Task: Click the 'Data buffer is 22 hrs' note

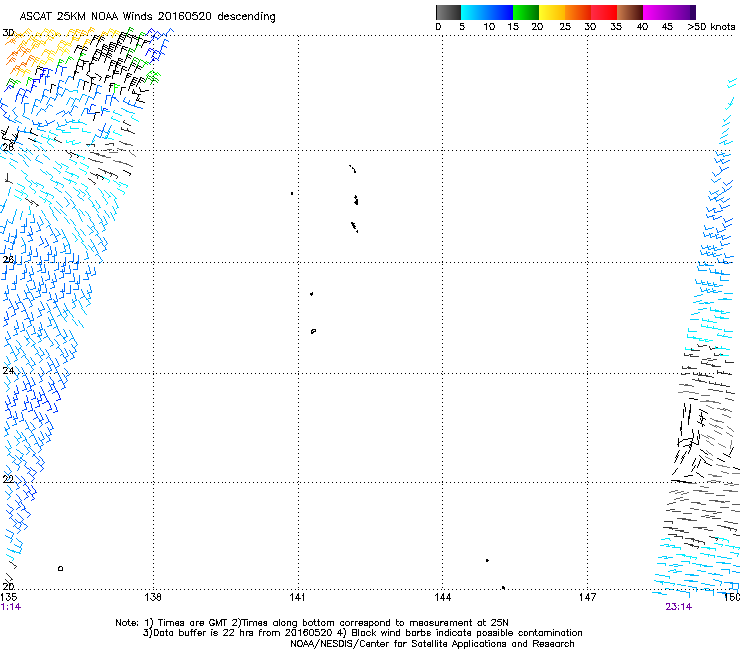Action: (362, 633)
